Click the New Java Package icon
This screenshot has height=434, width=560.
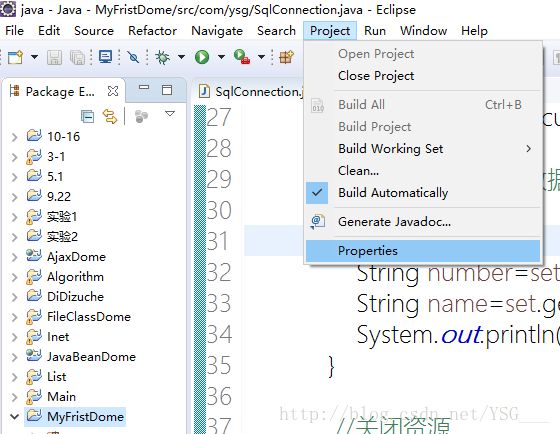click(x=286, y=57)
